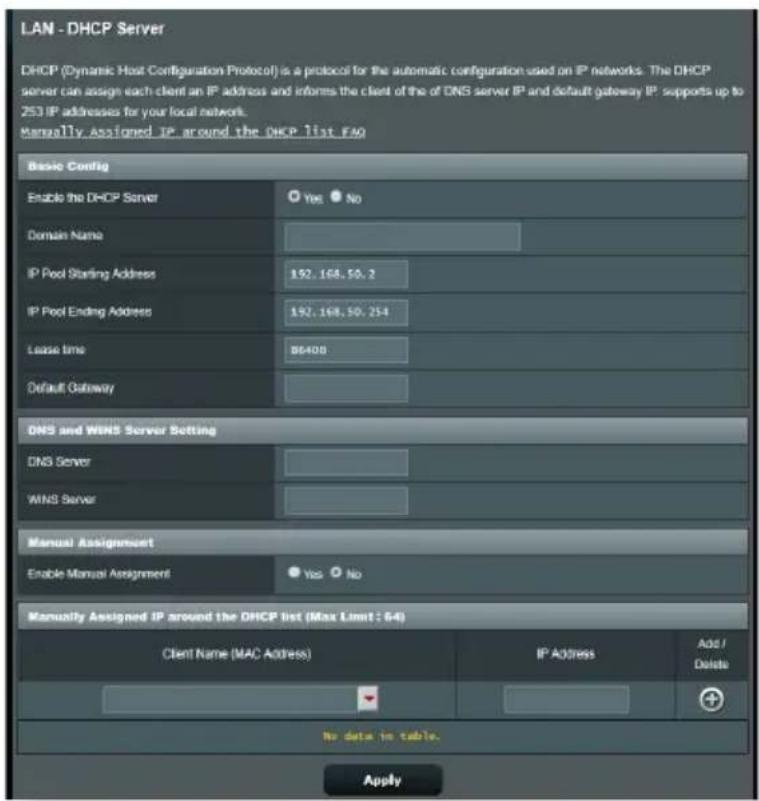Viewport: 759px width, 801px height.
Task: Click the 'No data in table.' message
Action: [x=382, y=736]
